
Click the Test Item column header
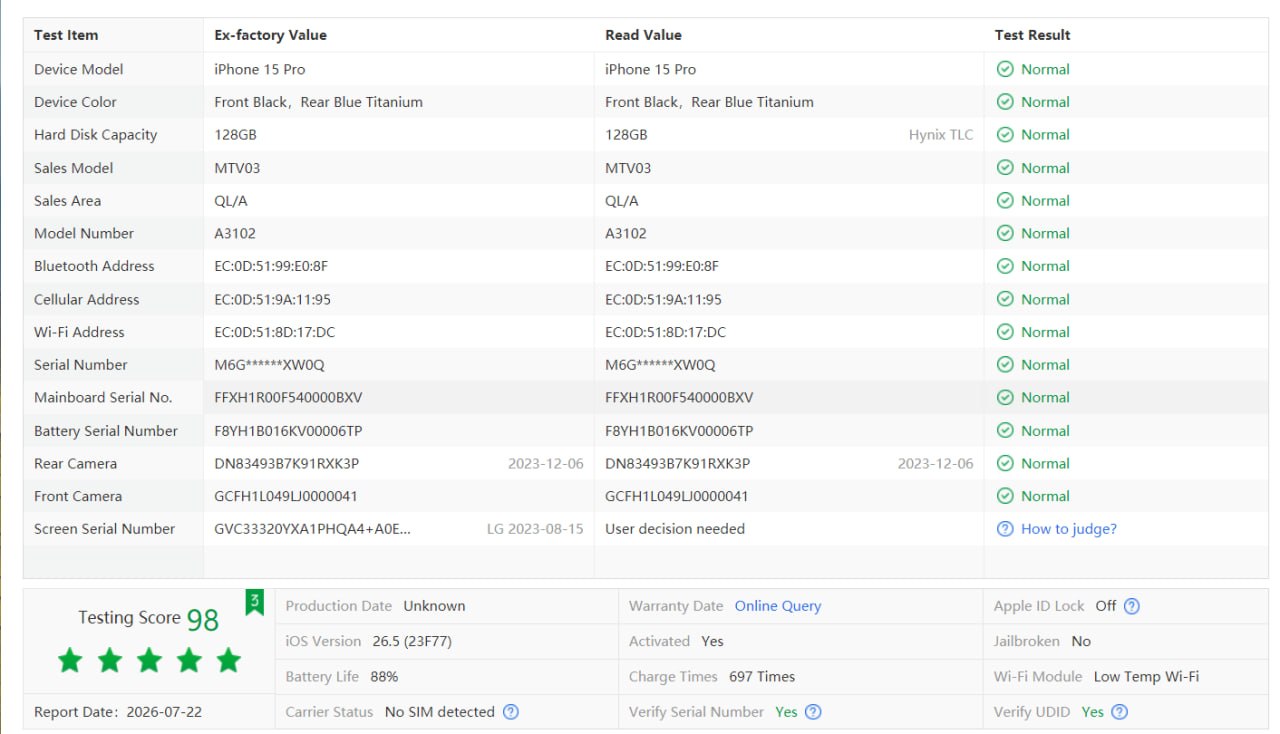coord(66,35)
